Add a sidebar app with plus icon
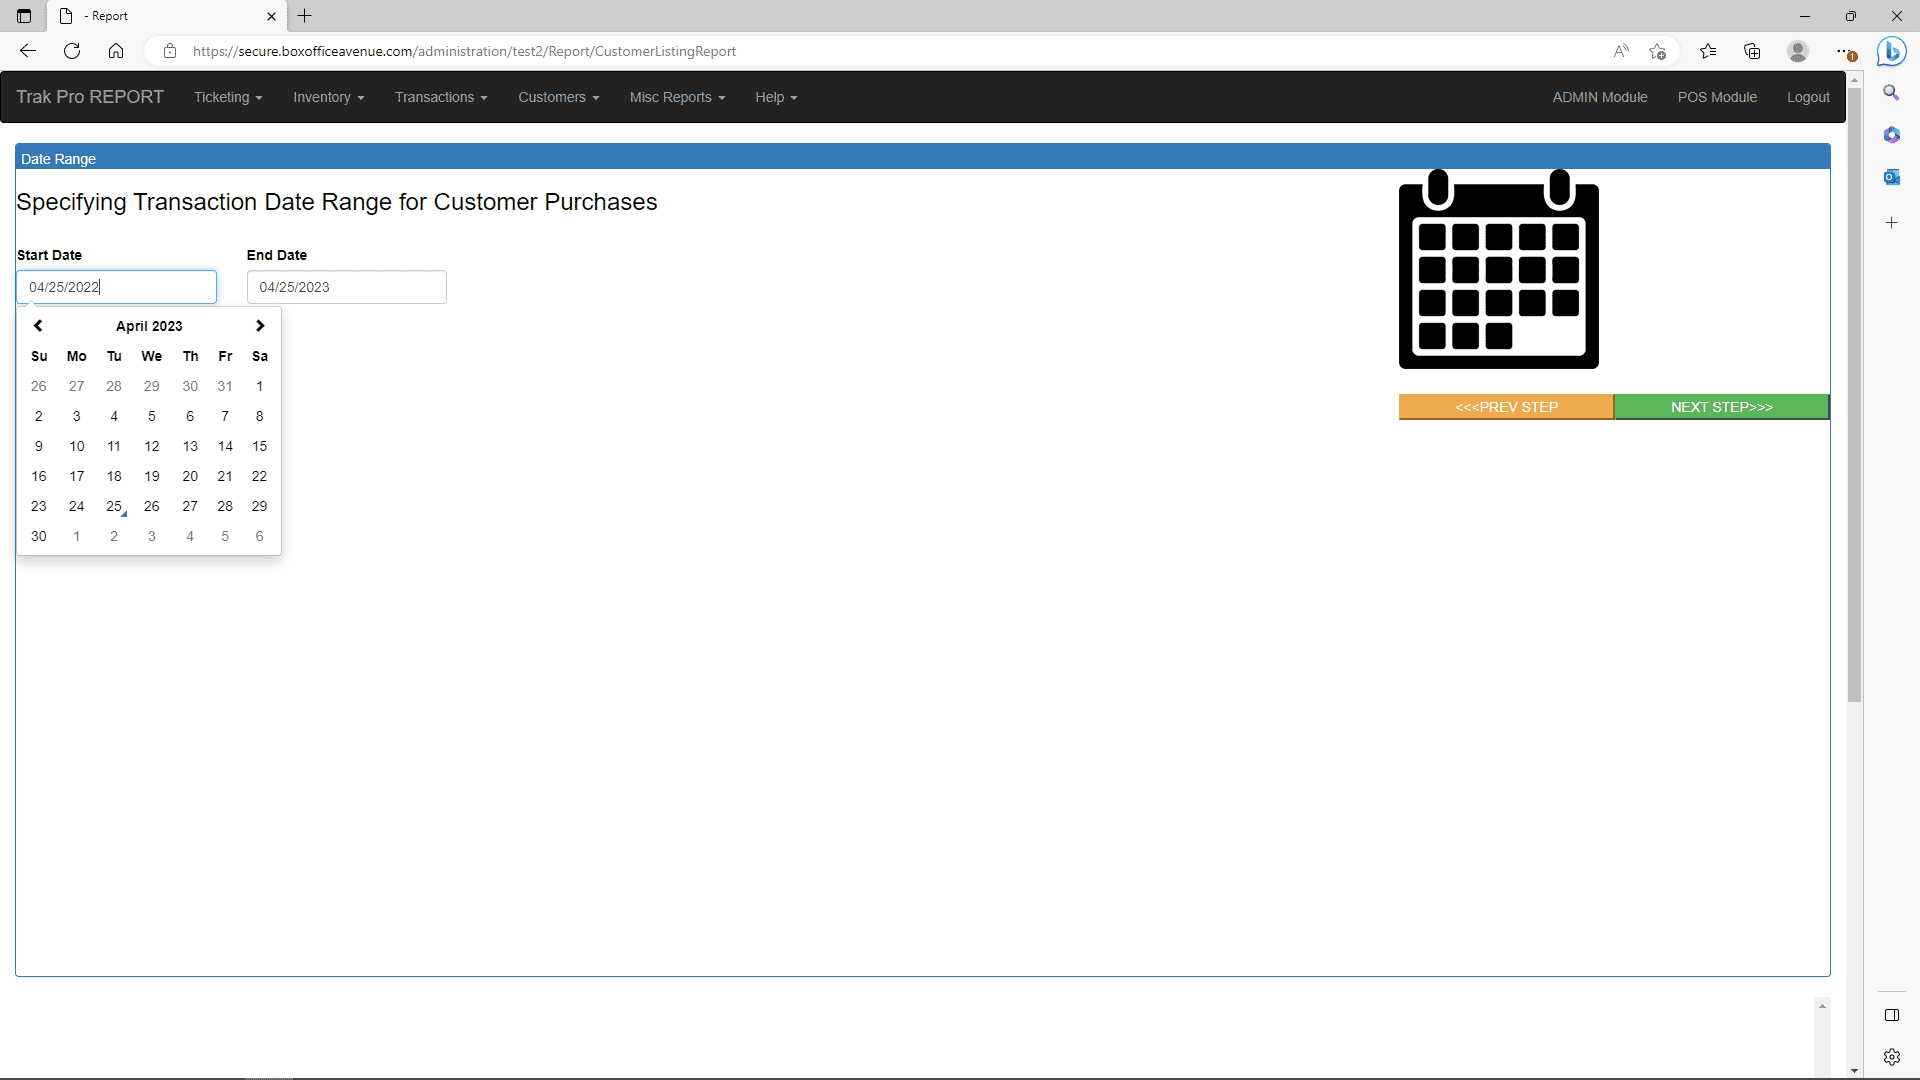 click(1891, 222)
